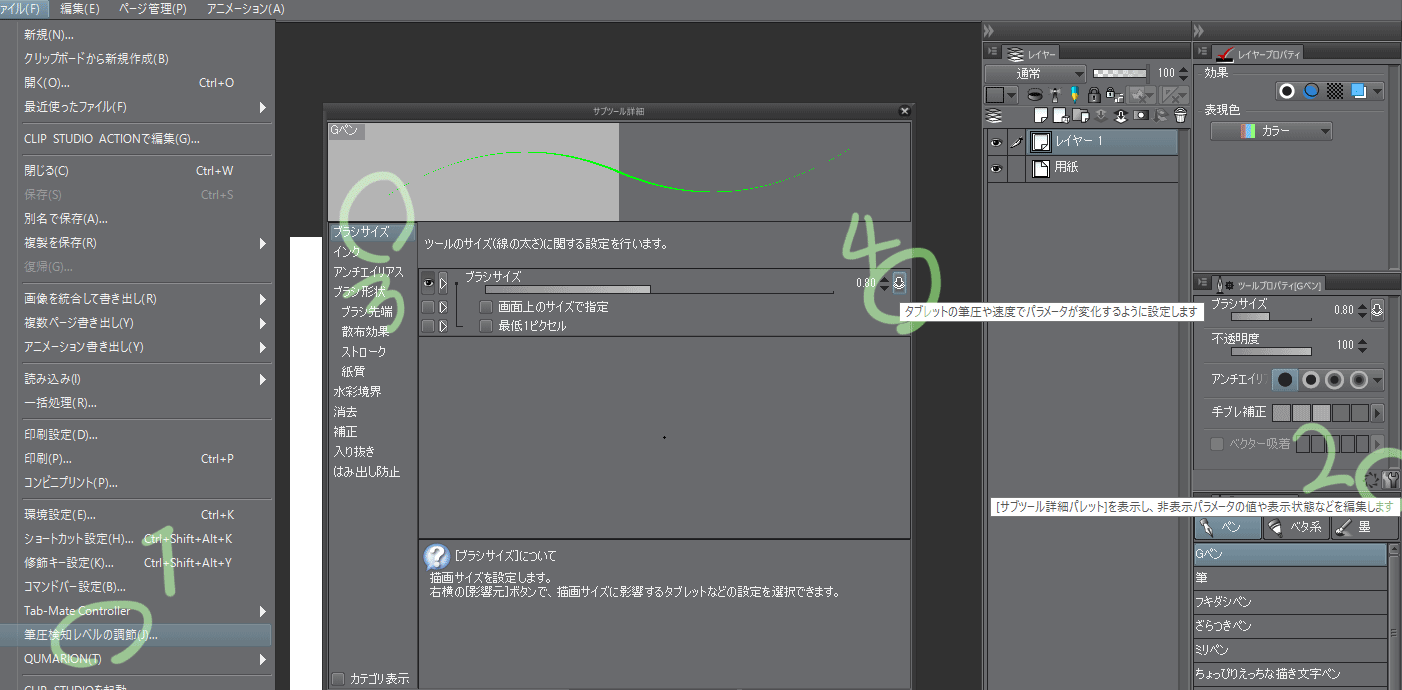1402x690 pixels.
Task: Click the extract line blue circle effect icon
Action: (x=1311, y=91)
